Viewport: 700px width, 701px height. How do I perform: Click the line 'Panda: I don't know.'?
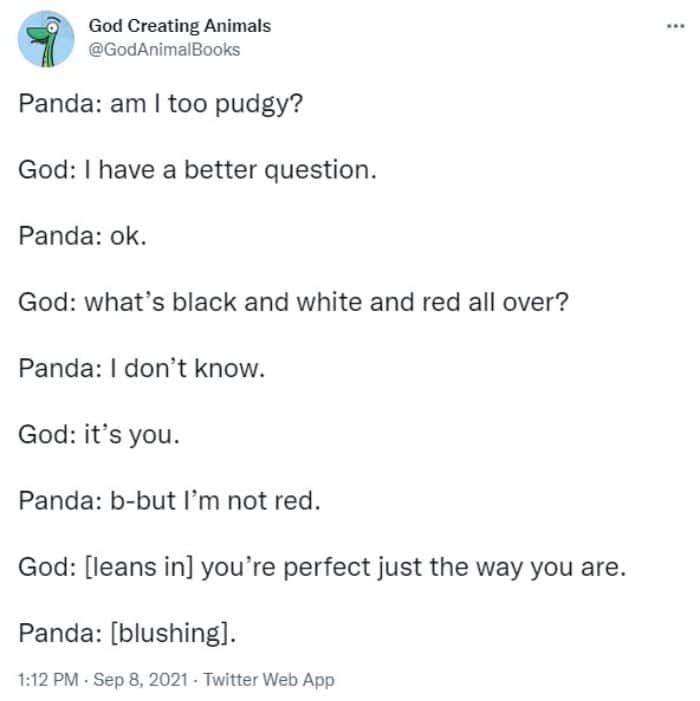(x=141, y=368)
